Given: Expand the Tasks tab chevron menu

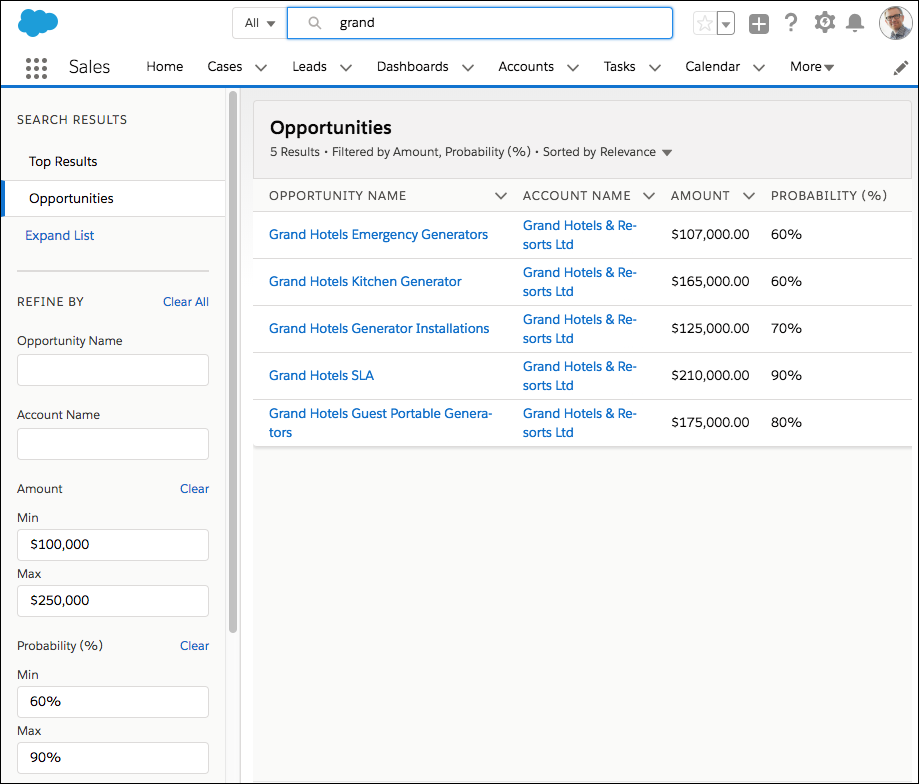Looking at the screenshot, I should pos(655,68).
